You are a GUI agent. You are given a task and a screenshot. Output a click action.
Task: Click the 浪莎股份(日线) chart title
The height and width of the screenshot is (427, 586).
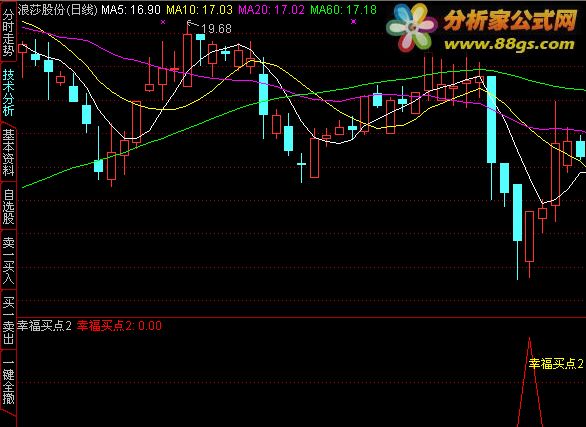pyautogui.click(x=58, y=10)
